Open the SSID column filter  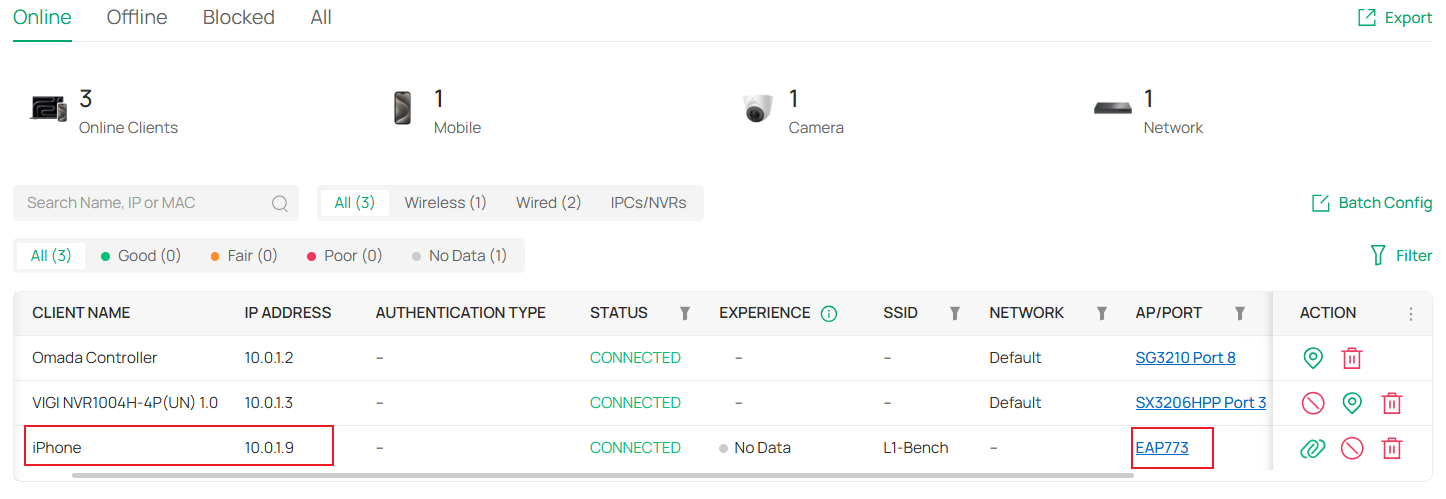(x=955, y=314)
